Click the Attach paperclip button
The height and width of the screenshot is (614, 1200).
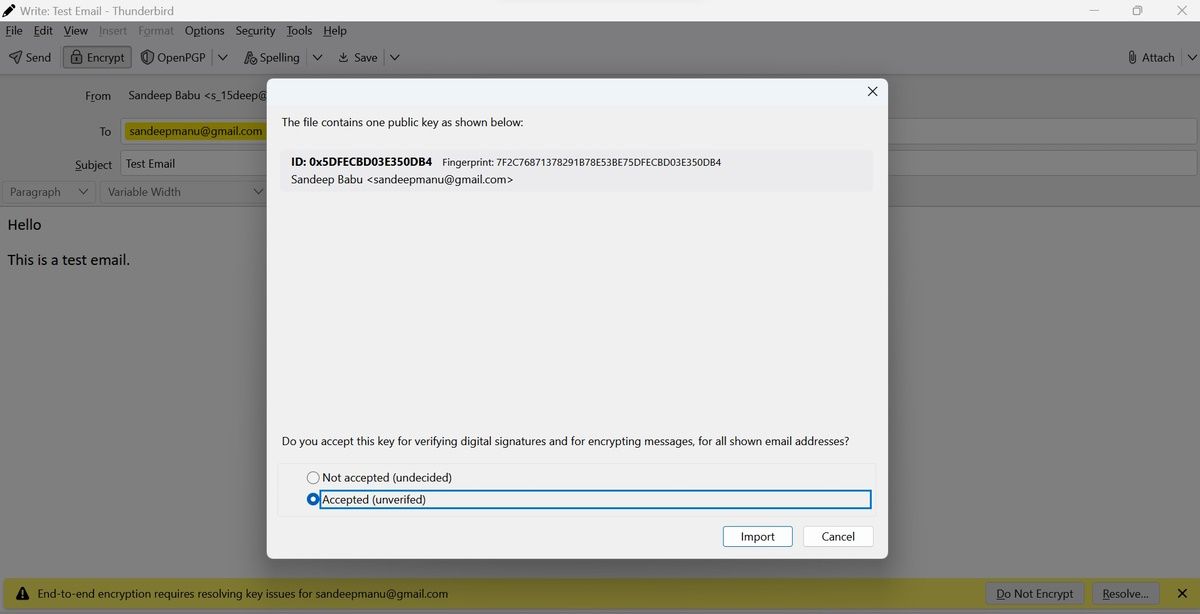1151,57
